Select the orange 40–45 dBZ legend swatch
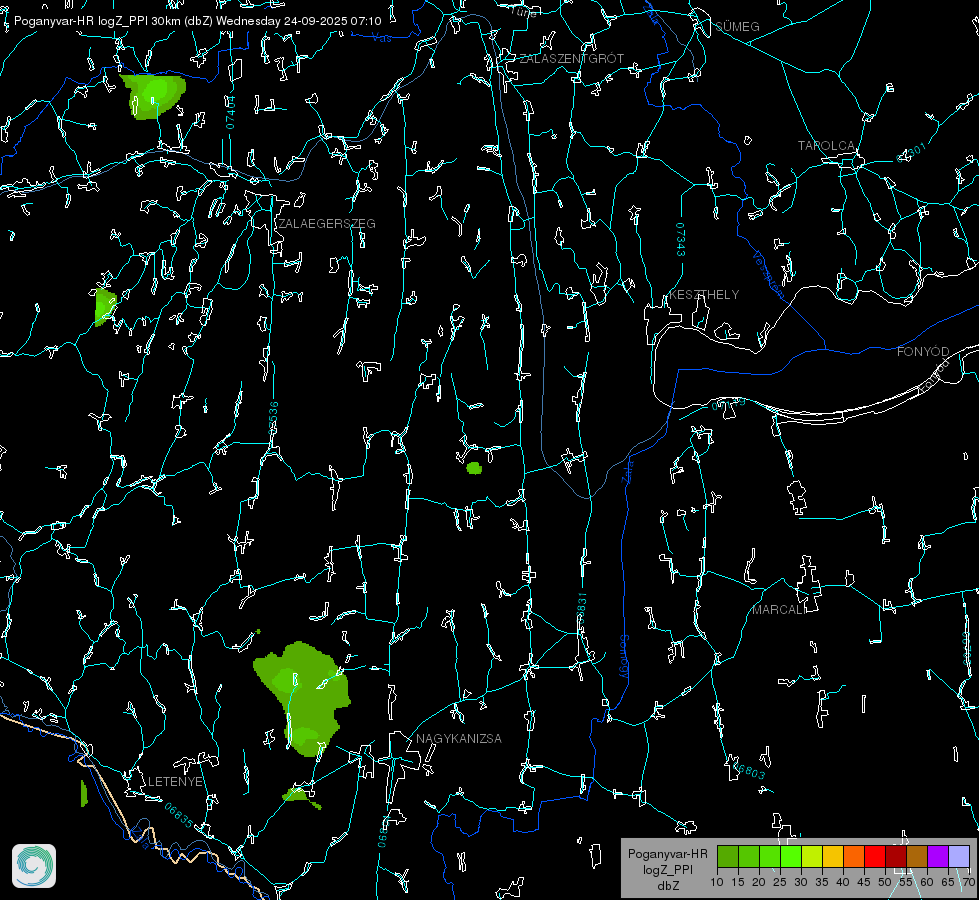Image resolution: width=979 pixels, height=900 pixels. coord(854,856)
